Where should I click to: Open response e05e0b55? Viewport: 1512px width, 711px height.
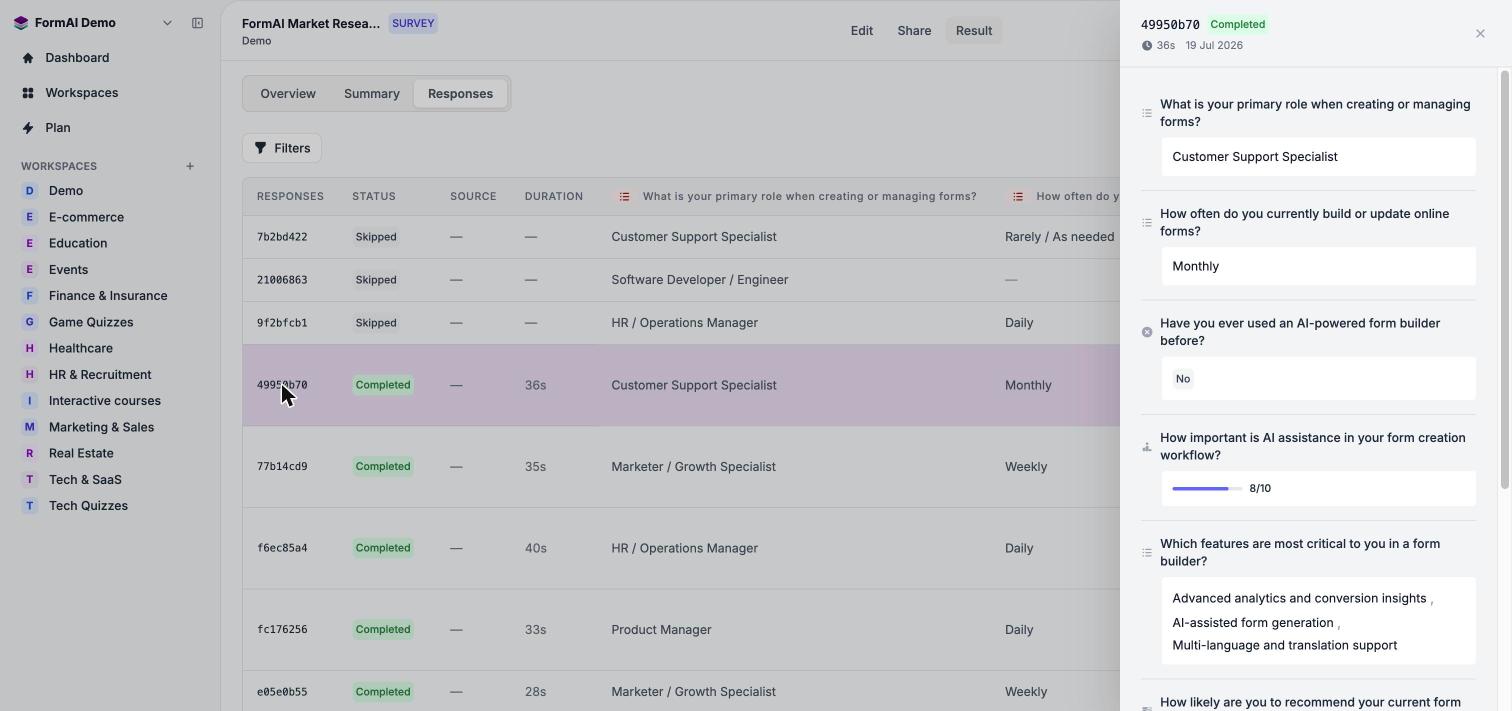pyautogui.click(x=282, y=692)
